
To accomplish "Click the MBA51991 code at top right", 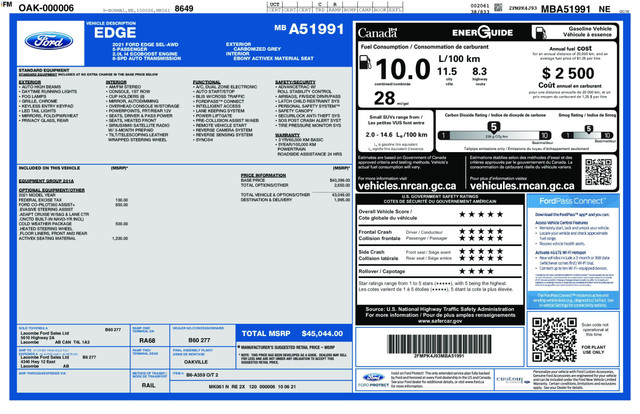I will [566, 9].
